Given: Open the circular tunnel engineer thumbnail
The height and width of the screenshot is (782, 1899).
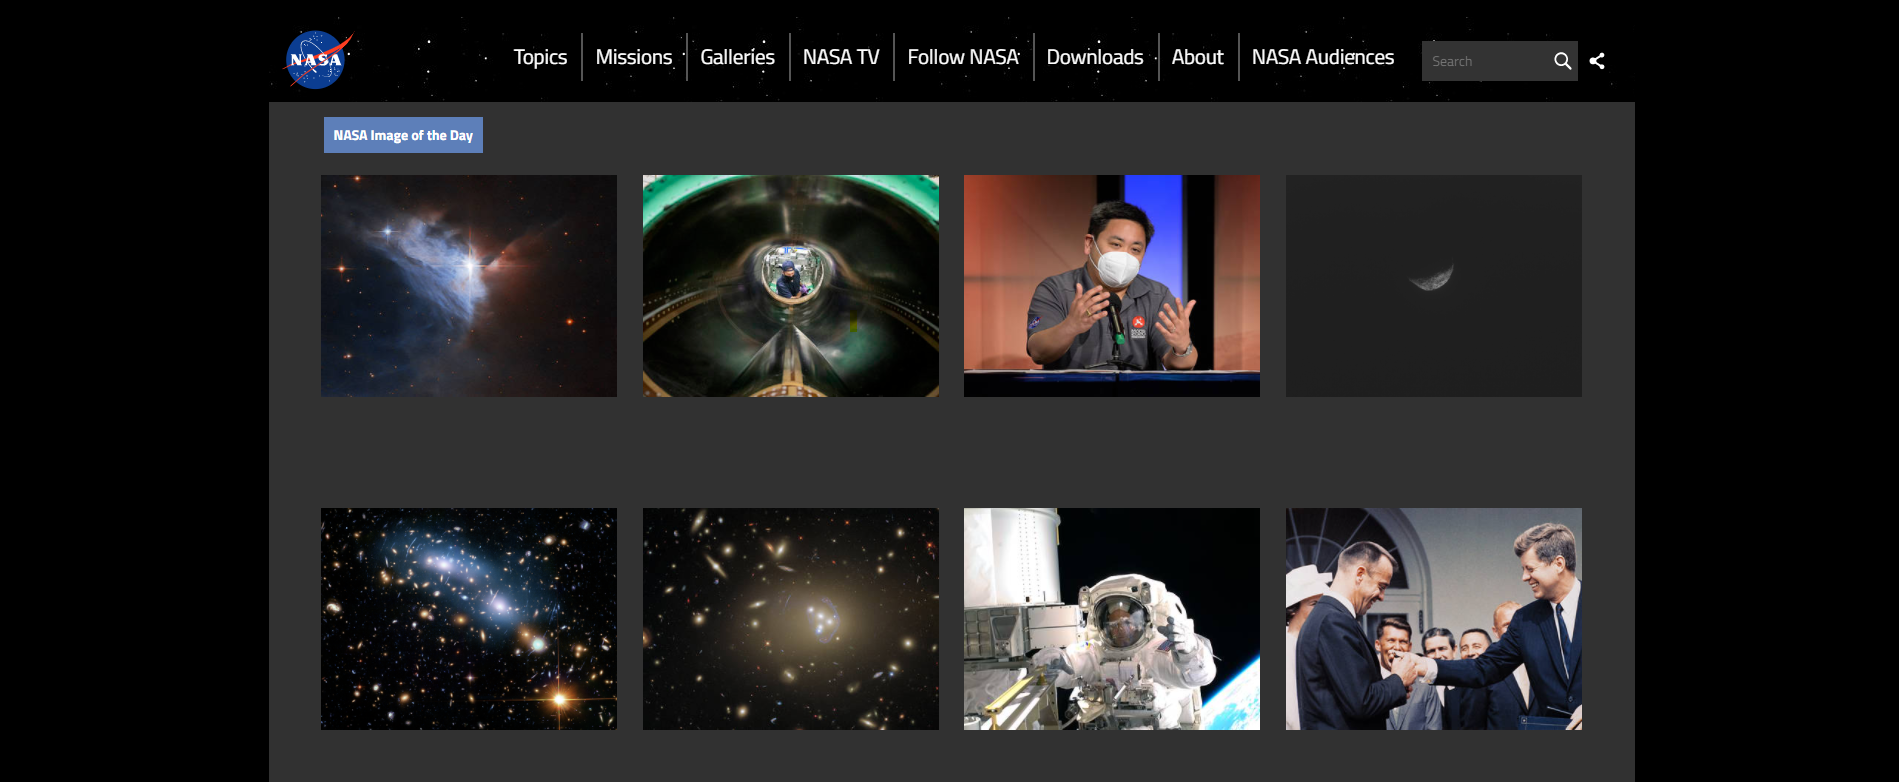Looking at the screenshot, I should [791, 286].
